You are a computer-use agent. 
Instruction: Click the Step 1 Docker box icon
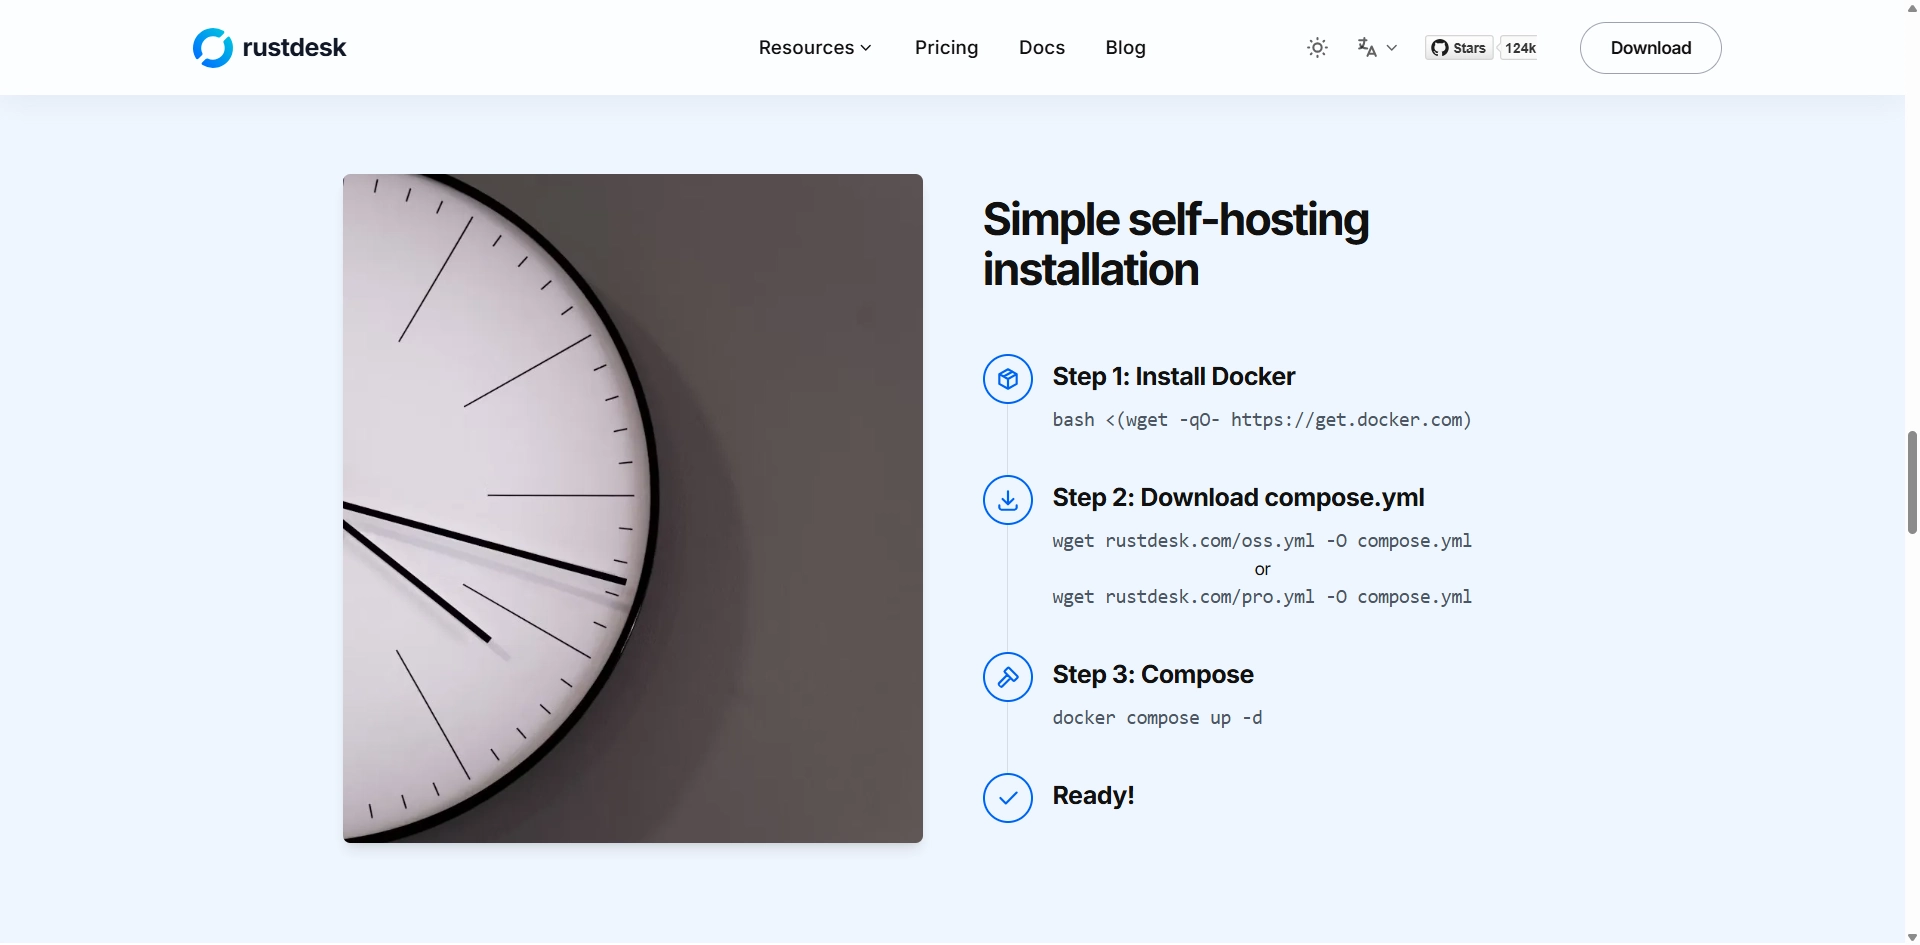click(1007, 379)
